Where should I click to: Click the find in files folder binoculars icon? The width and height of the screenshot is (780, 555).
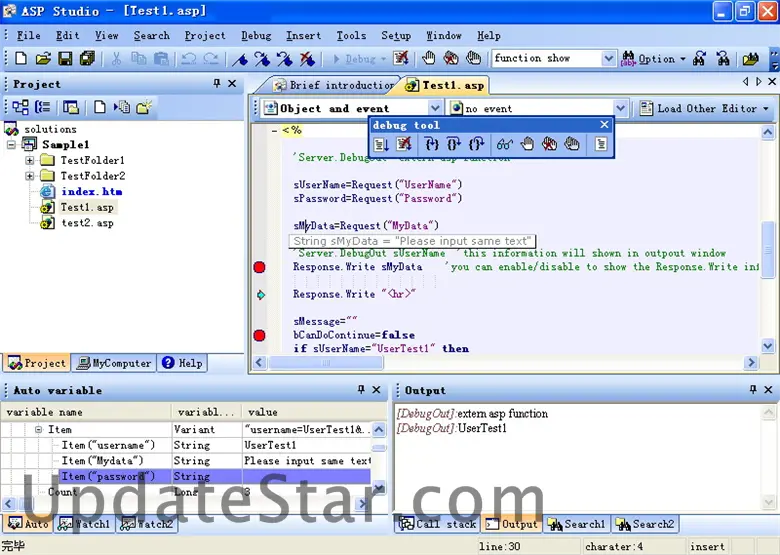coord(750,59)
